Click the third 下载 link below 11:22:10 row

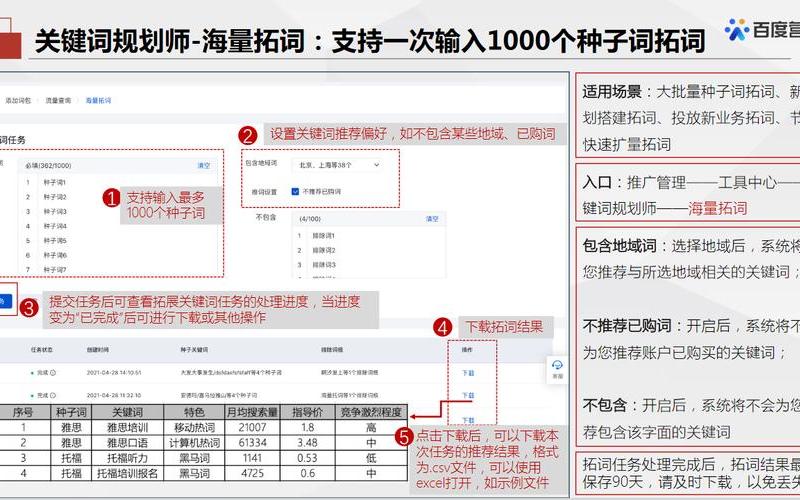[x=468, y=420]
